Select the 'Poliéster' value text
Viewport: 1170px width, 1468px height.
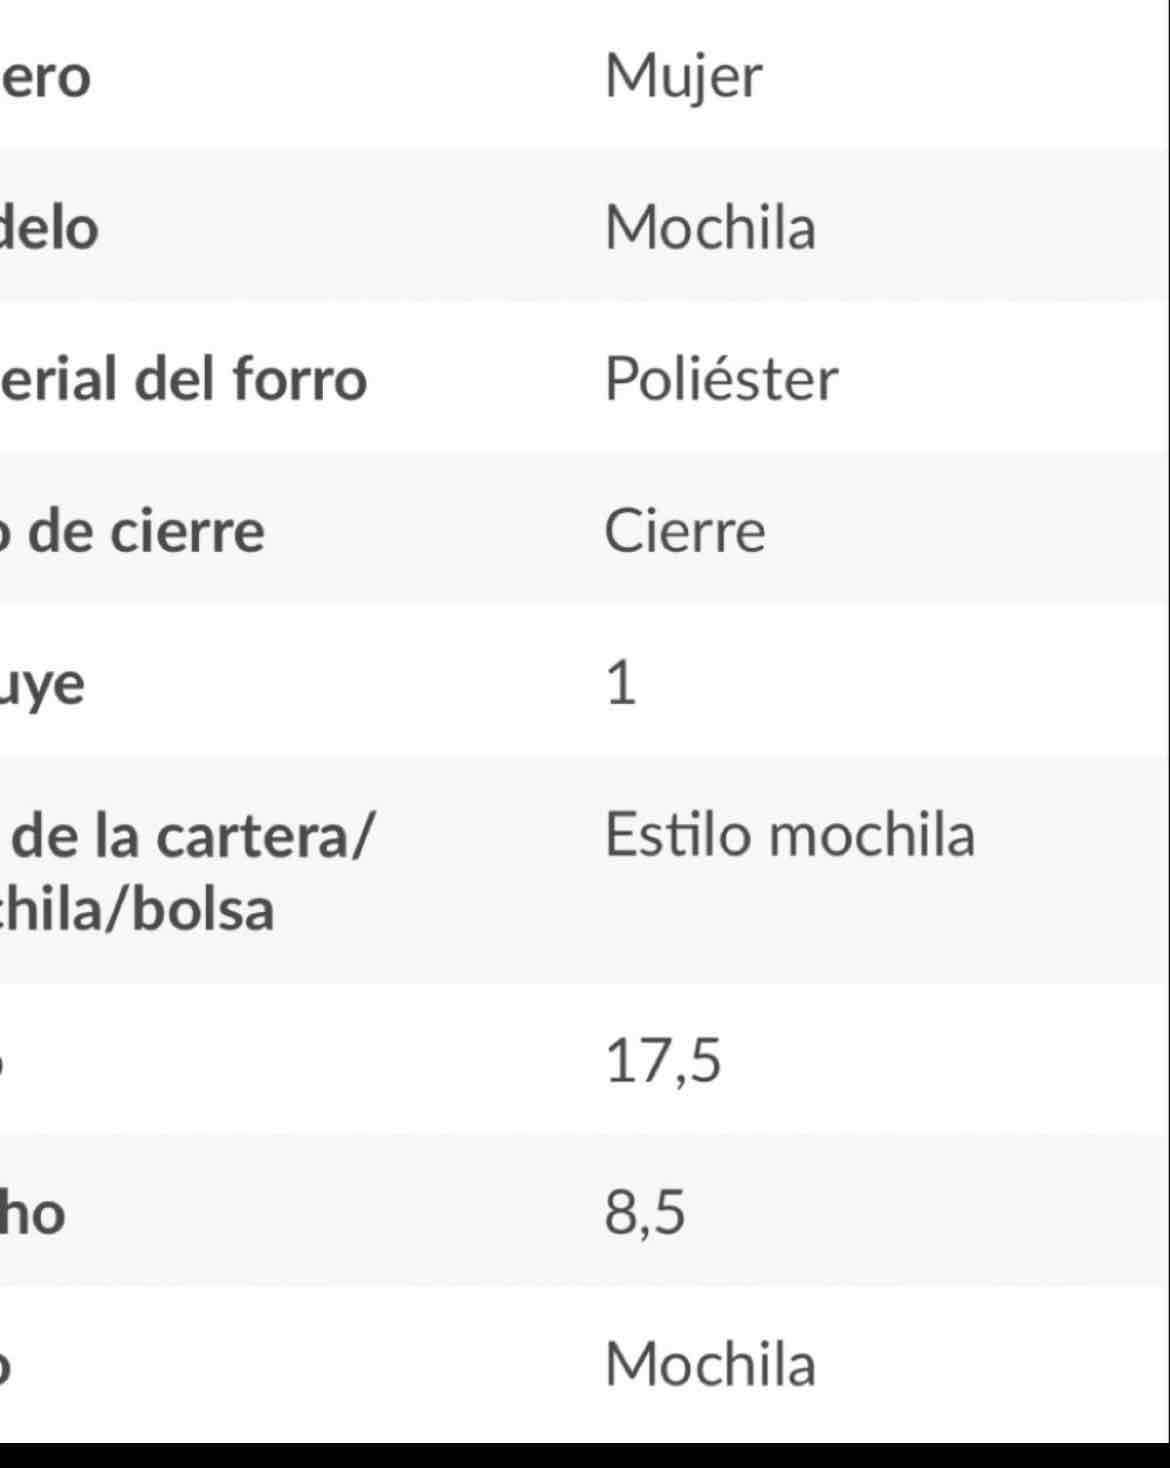(x=720, y=379)
